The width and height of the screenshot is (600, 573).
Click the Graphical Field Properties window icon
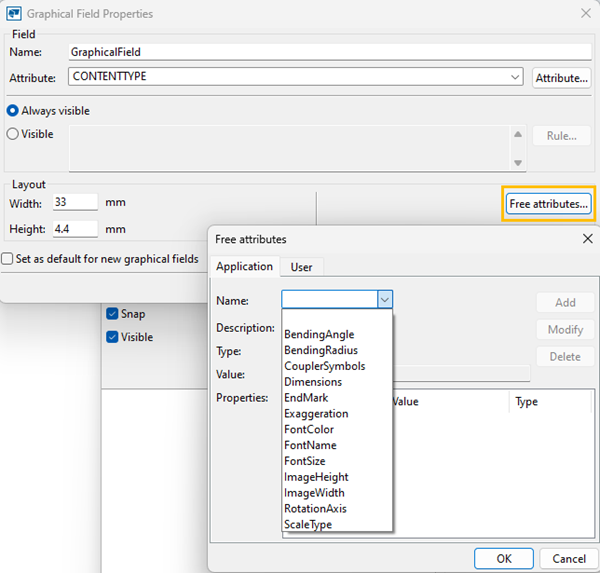(x=16, y=13)
